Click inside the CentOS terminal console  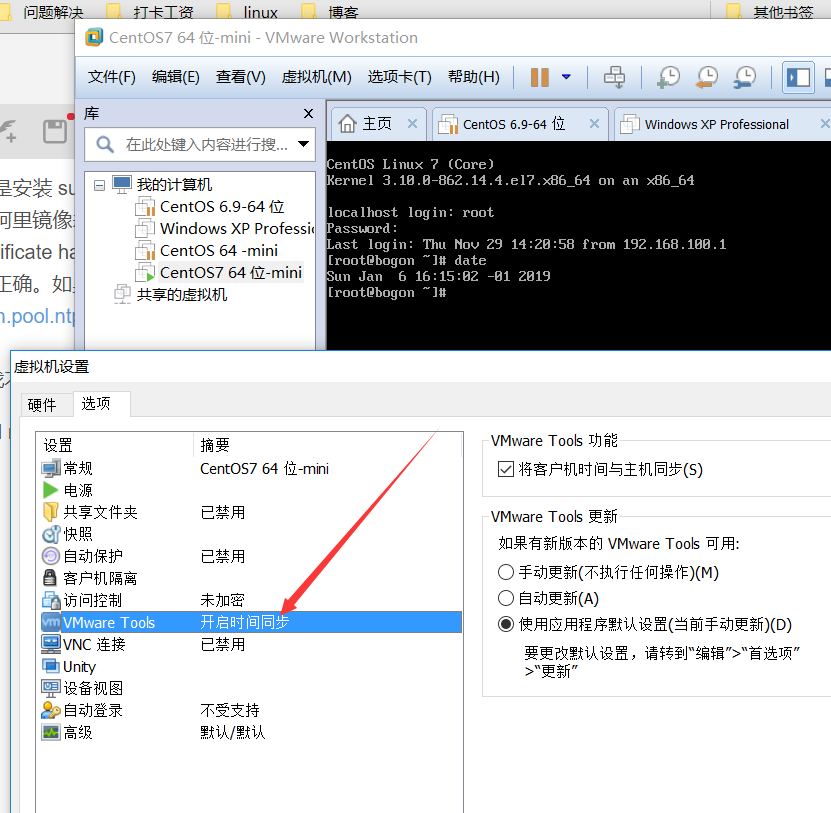(x=579, y=245)
